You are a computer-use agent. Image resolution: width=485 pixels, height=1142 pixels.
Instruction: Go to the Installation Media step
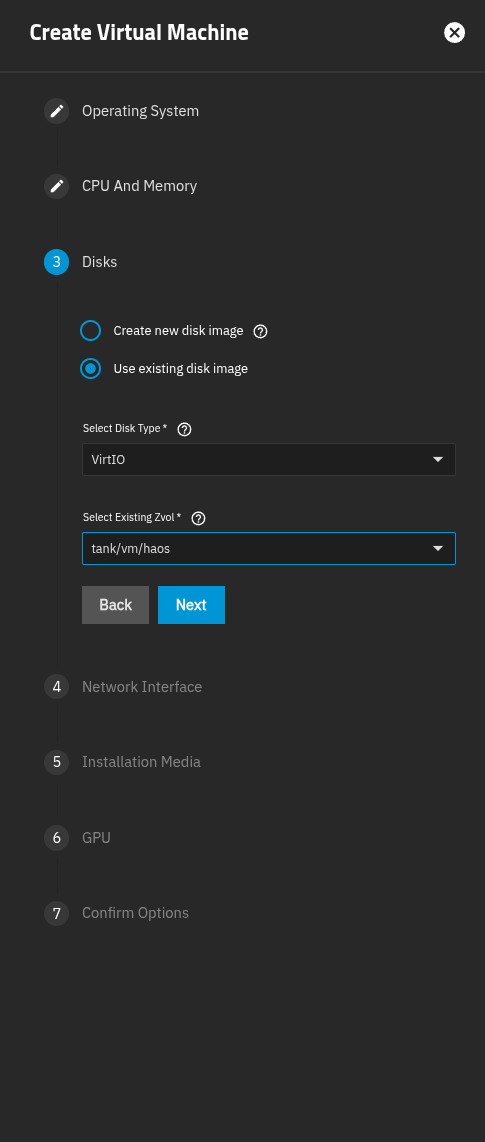[141, 762]
